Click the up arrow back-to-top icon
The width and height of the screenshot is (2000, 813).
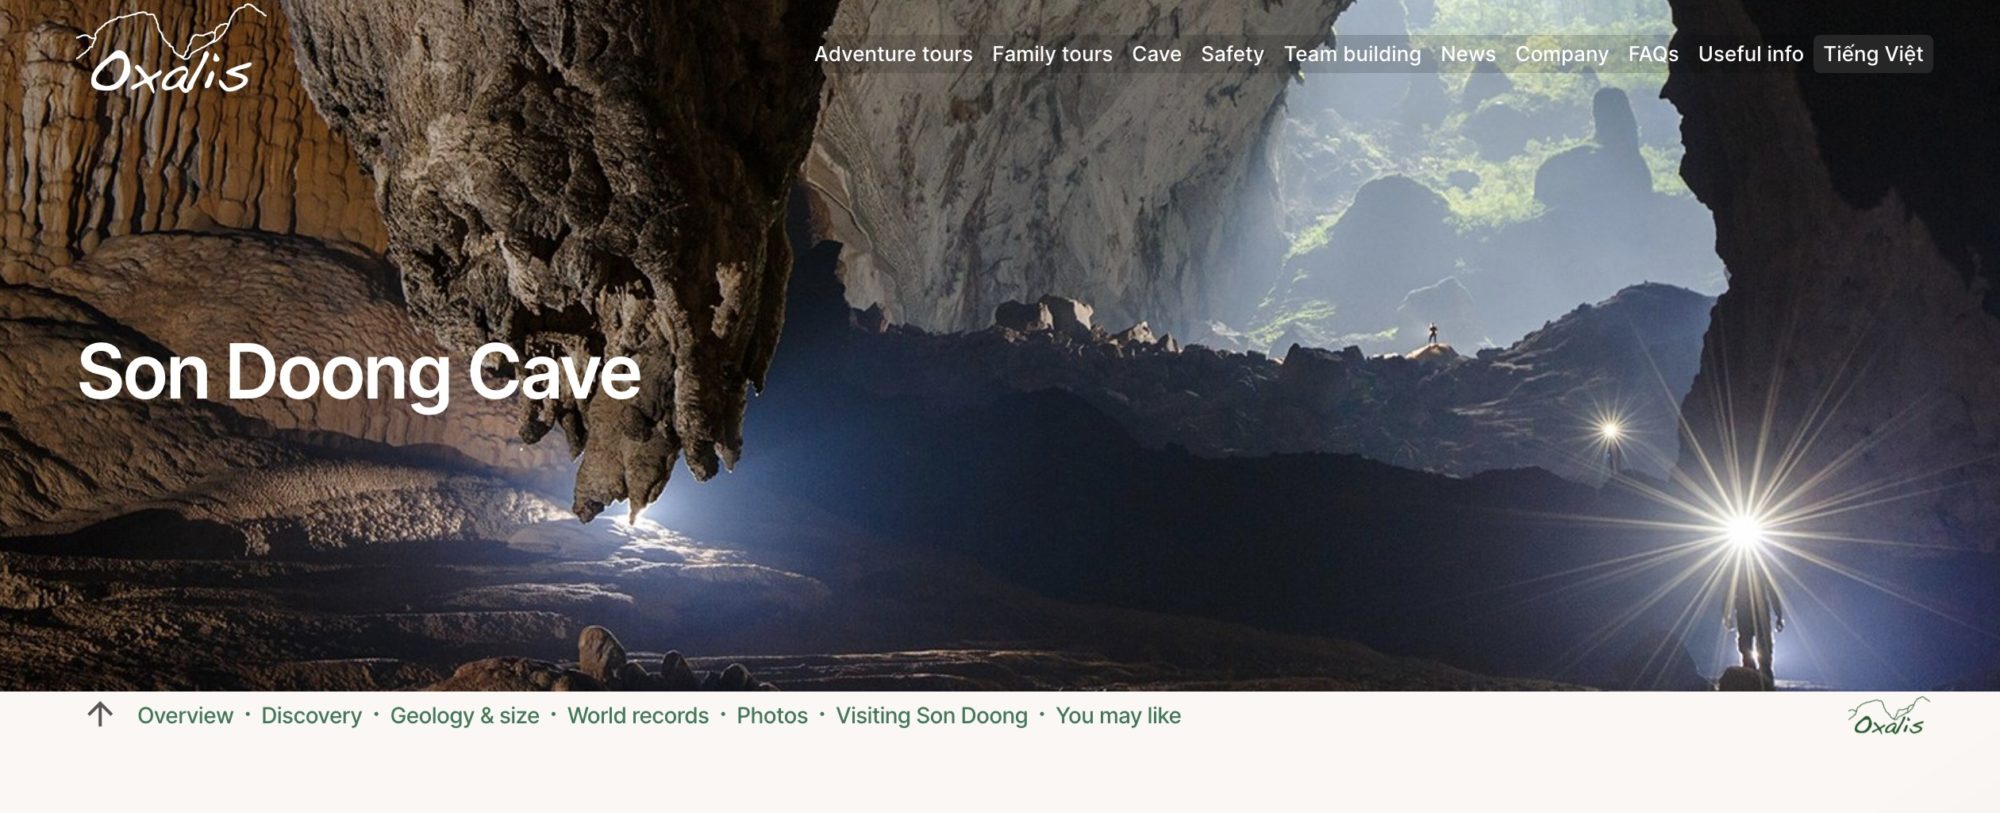[100, 714]
